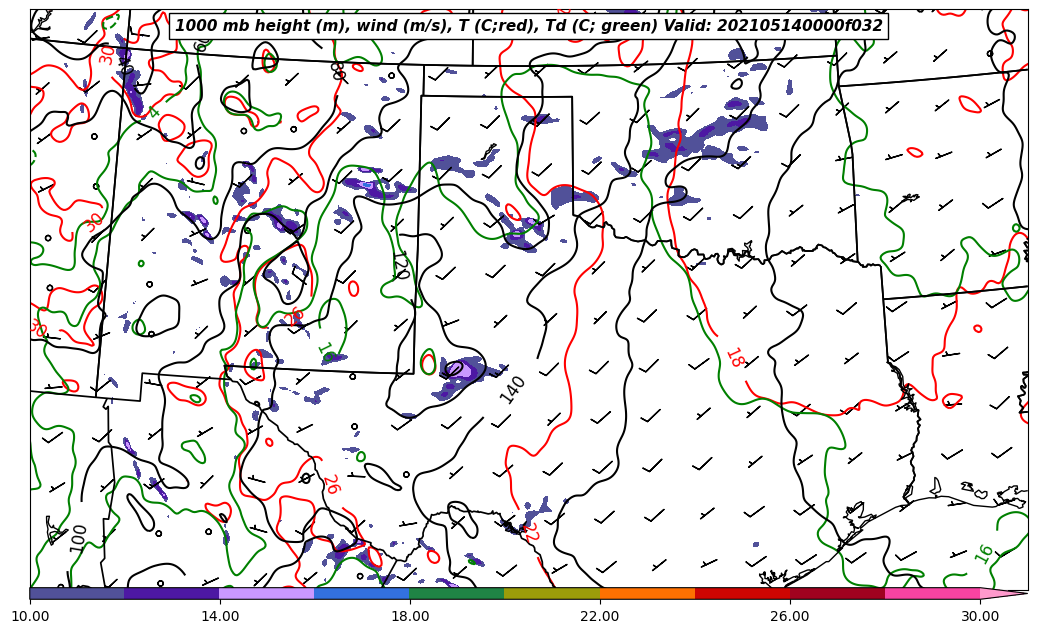
Task: Select the deep purple 12–14 colorbar segment
Action: coord(172,593)
